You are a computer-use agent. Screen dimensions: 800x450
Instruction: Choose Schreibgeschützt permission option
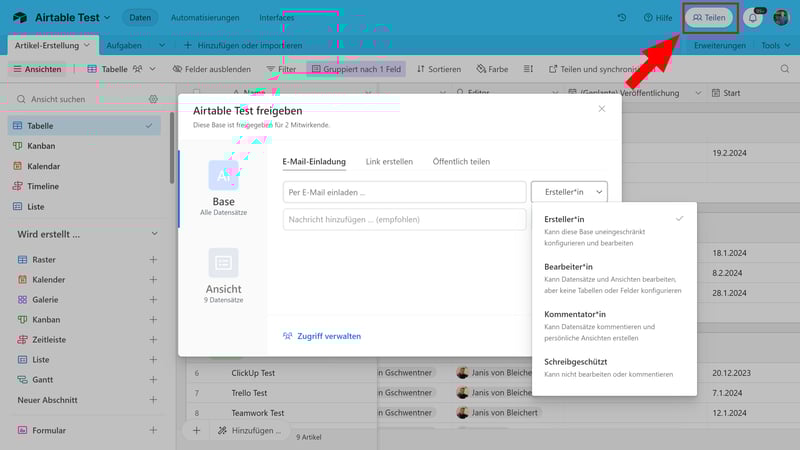614,367
